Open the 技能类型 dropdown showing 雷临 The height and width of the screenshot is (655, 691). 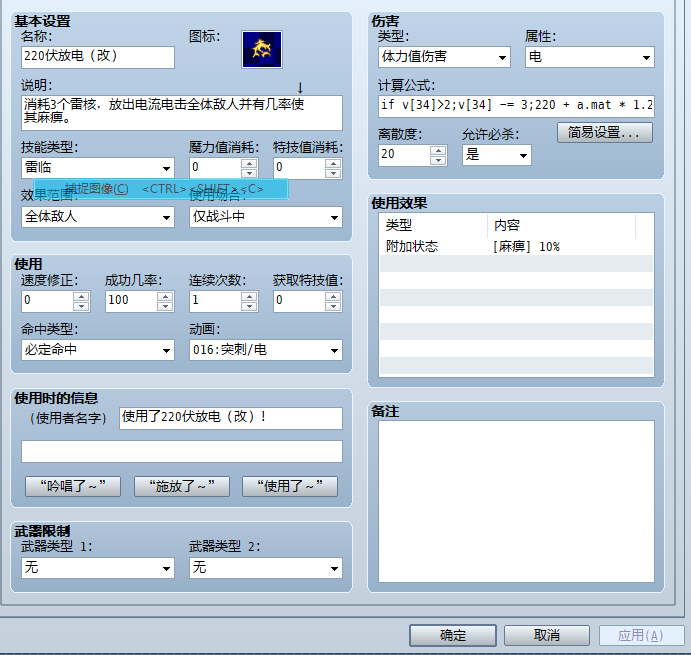coord(98,168)
